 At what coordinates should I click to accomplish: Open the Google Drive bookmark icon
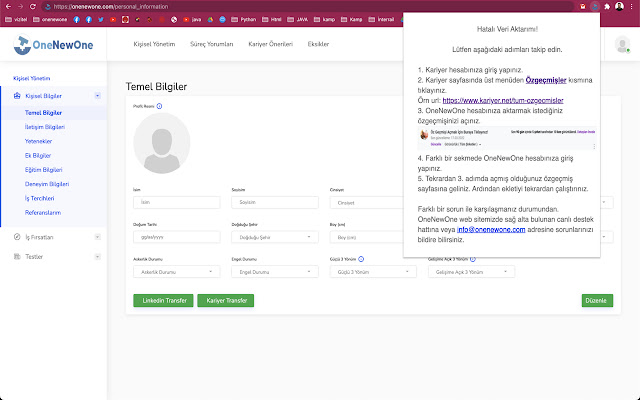pos(210,19)
